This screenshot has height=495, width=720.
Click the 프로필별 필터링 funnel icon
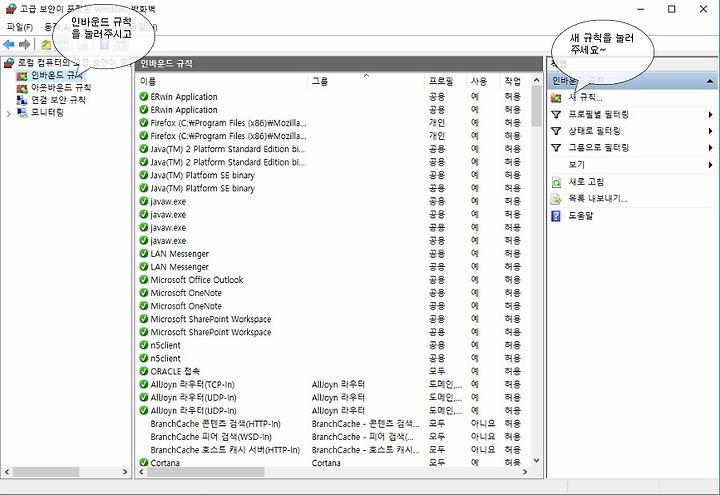tap(556, 114)
